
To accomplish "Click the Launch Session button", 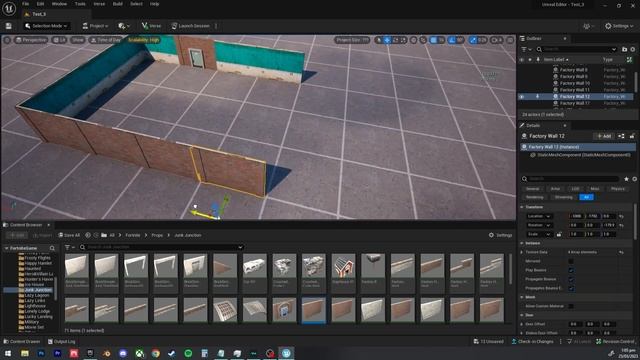I will click(x=190, y=26).
